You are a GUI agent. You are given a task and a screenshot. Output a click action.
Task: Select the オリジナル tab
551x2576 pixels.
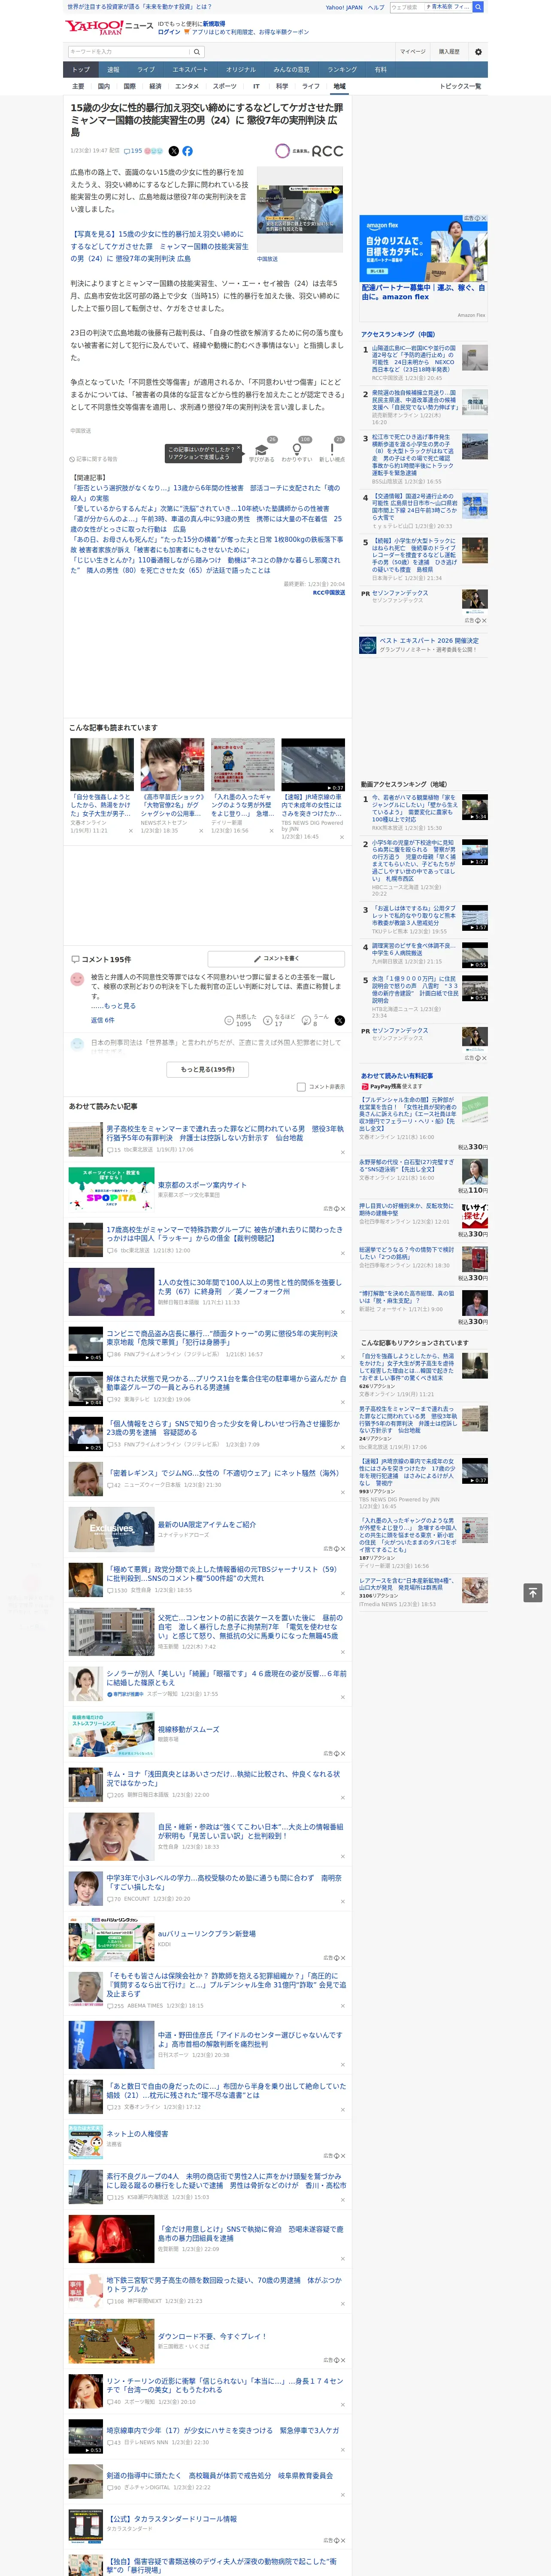241,70
